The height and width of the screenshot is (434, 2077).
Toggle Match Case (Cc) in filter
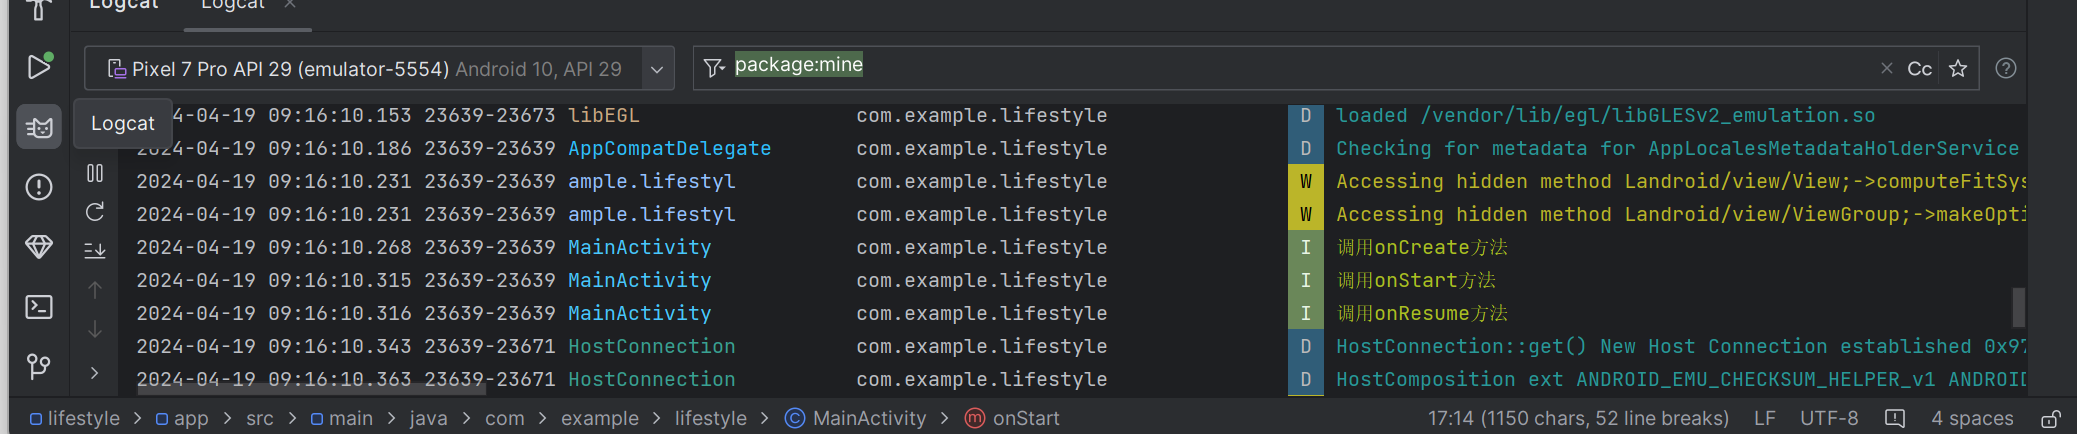1919,68
